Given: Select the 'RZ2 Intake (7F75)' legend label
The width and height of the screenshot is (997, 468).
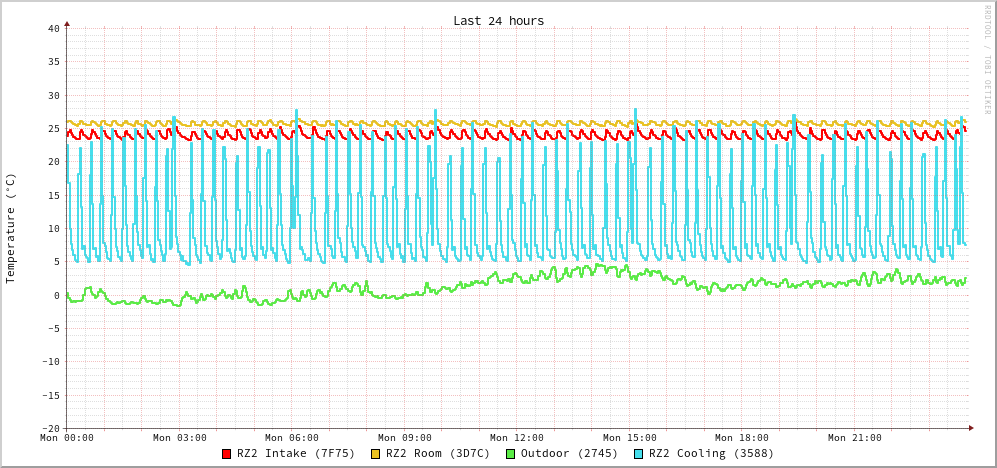Looking at the screenshot, I should (296, 454).
